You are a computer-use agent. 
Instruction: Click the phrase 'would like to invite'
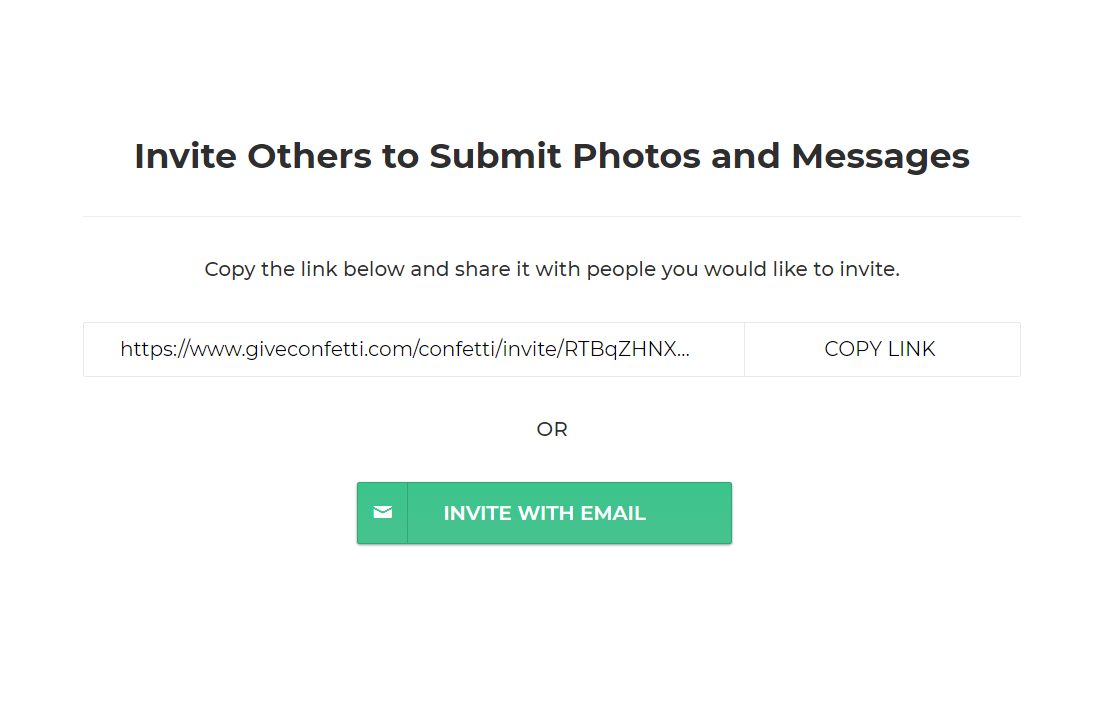(x=802, y=269)
